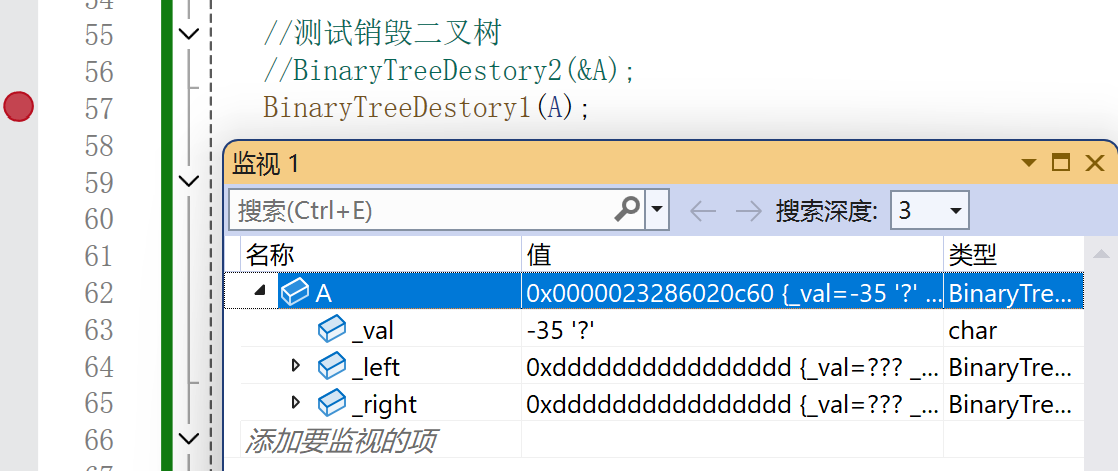Open the 监视 1 window options dropdown
The width and height of the screenshot is (1118, 471).
(1027, 163)
